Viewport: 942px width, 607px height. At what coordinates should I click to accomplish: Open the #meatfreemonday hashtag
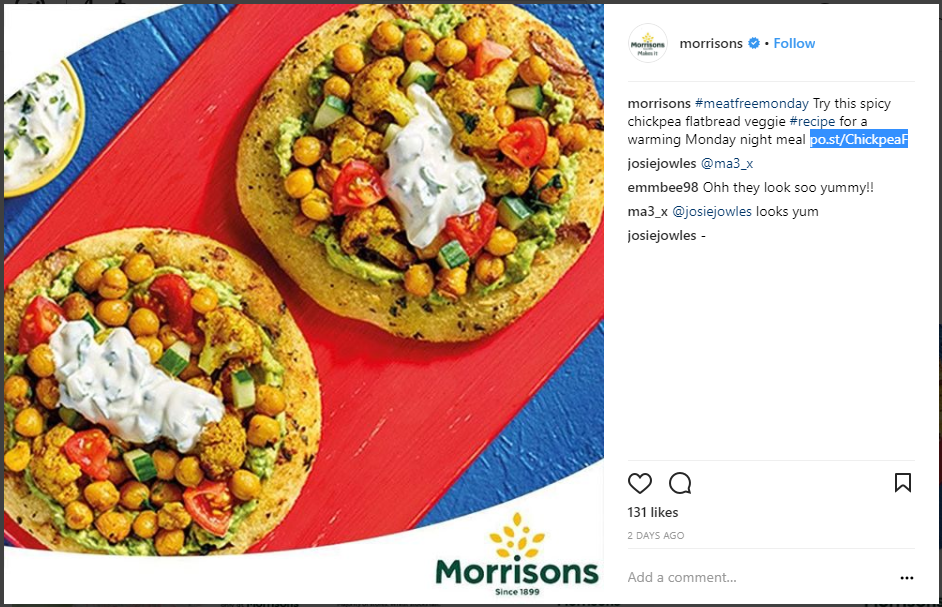click(752, 103)
